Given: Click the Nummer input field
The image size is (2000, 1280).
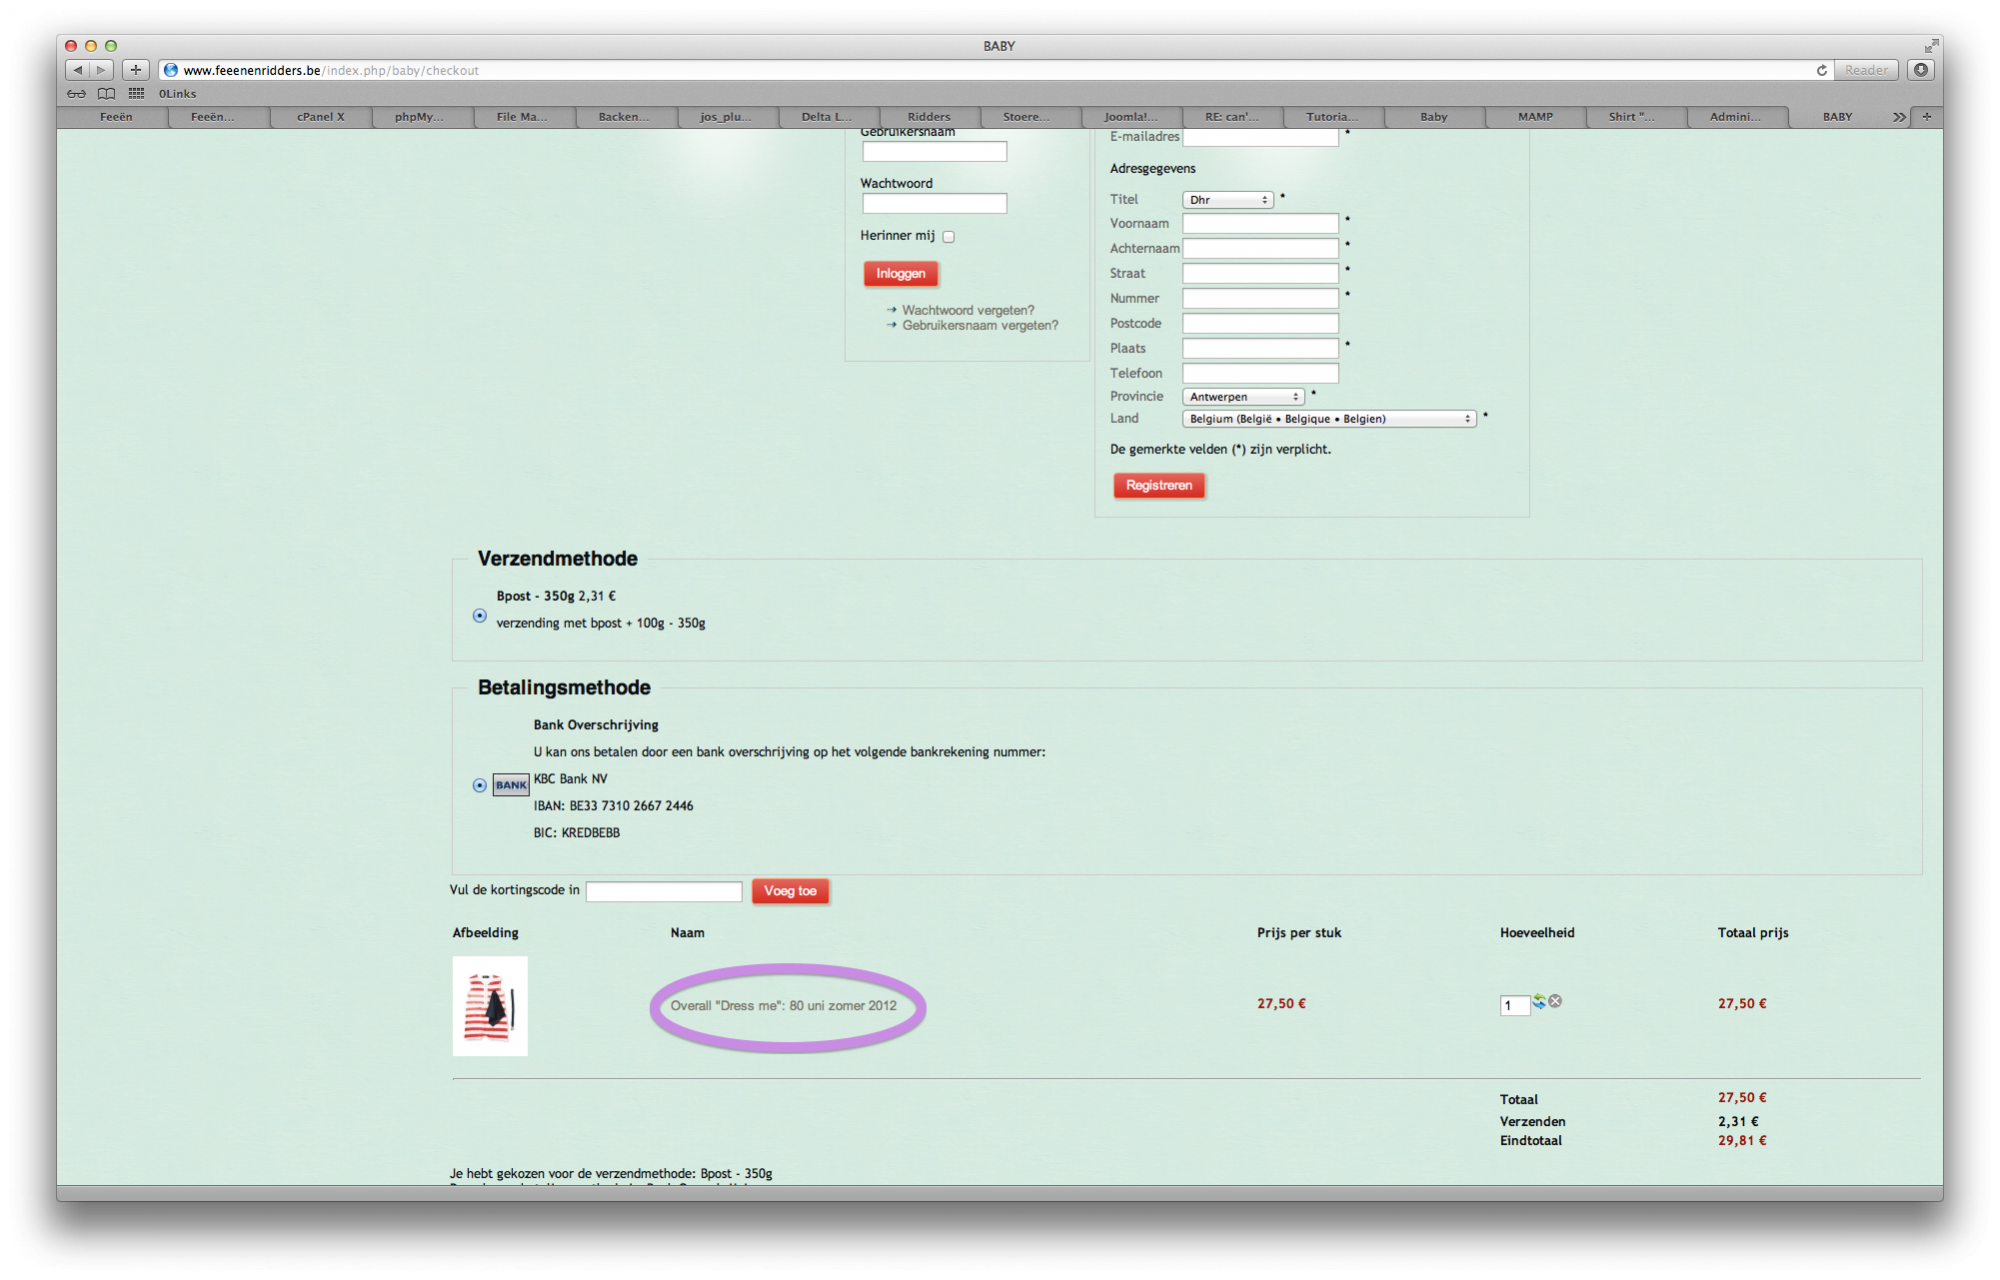Looking at the screenshot, I should click(x=1260, y=298).
